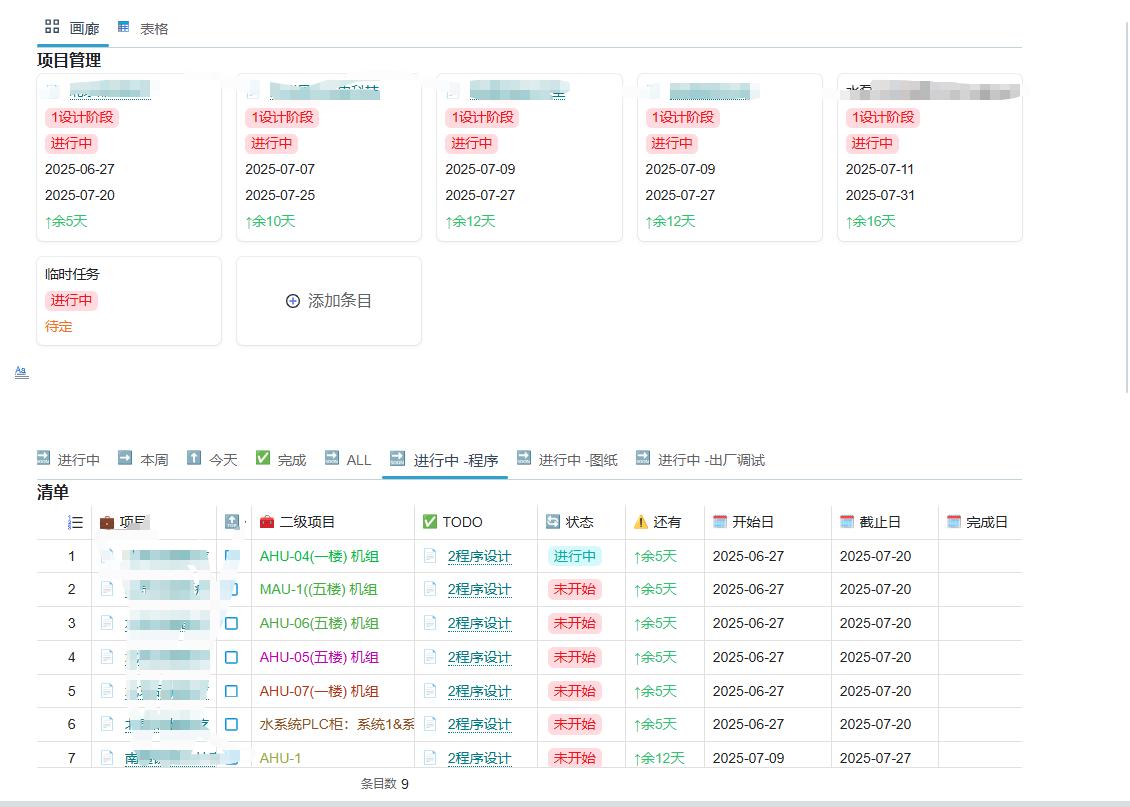Show the 完成 view with checkmark

click(281, 460)
